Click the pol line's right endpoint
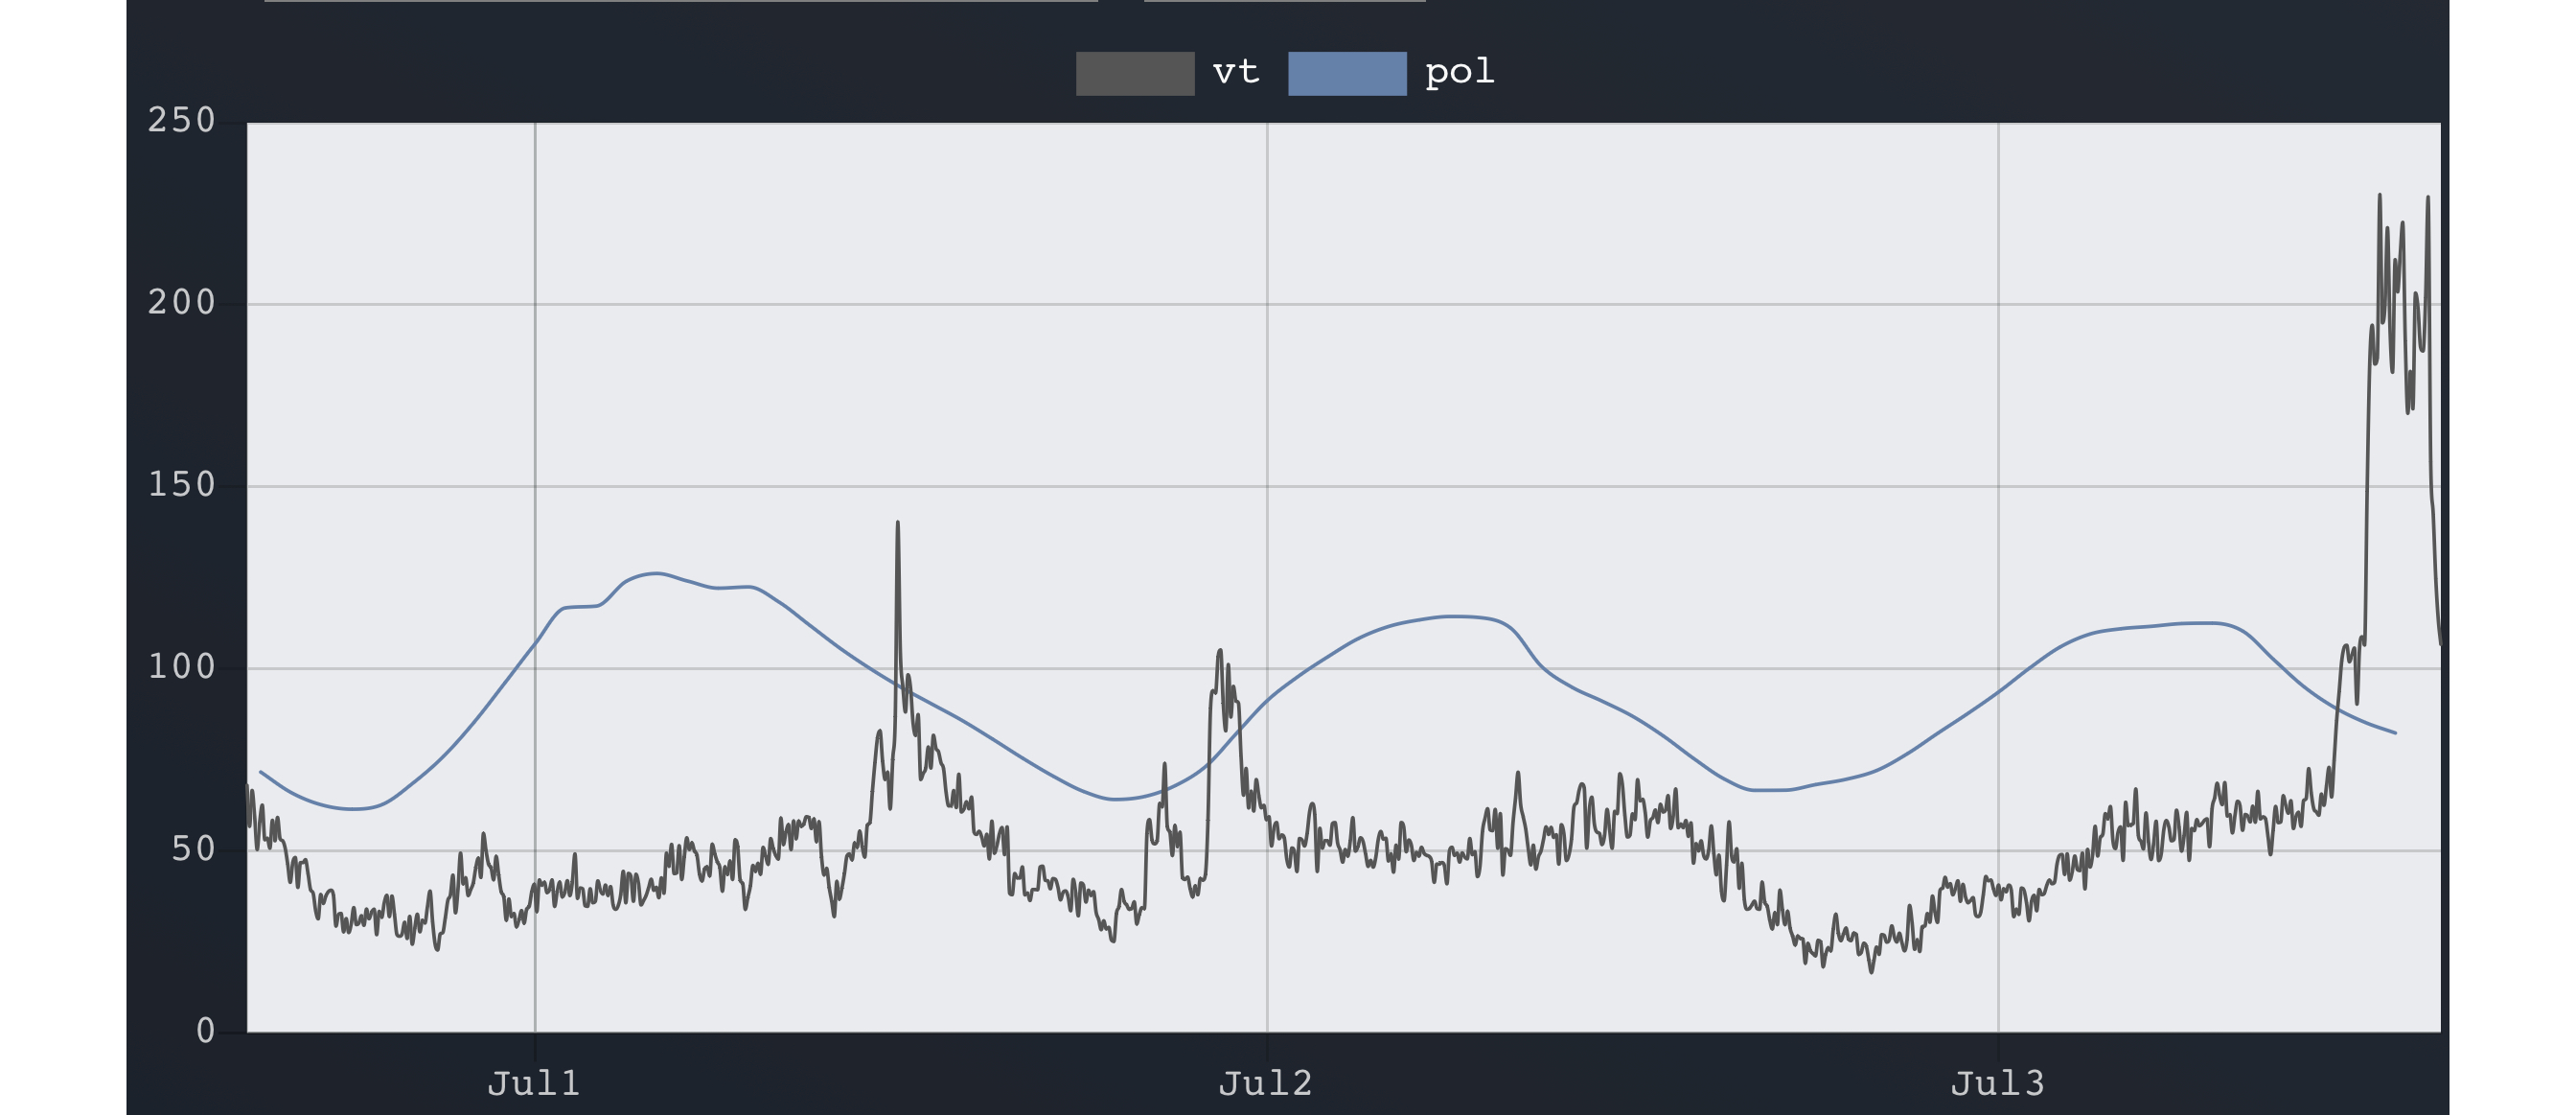This screenshot has height=1115, width=2576. 2395,733
